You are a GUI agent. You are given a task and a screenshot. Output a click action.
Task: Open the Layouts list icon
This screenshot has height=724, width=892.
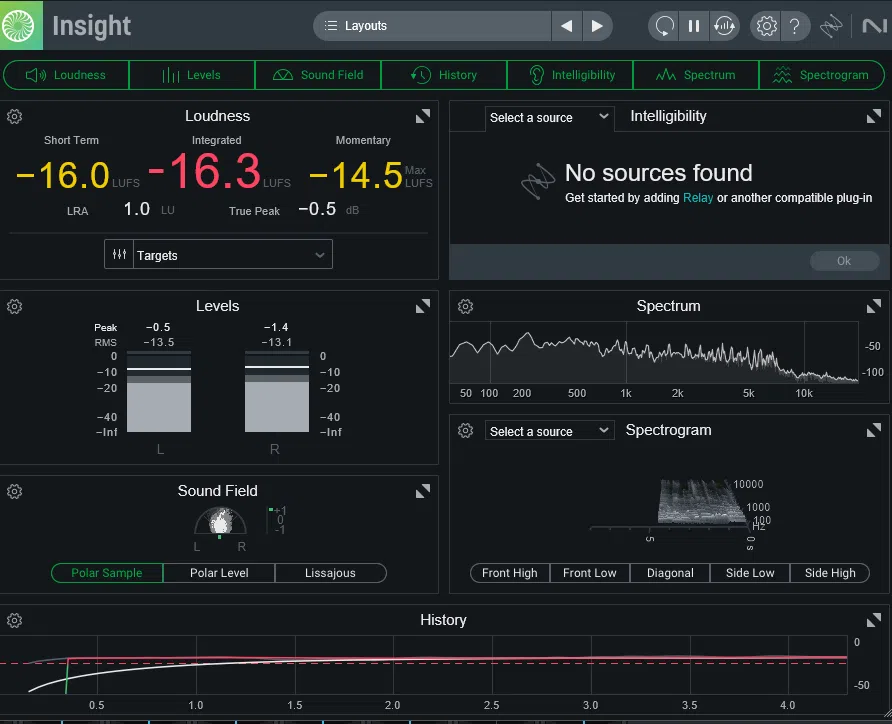331,26
